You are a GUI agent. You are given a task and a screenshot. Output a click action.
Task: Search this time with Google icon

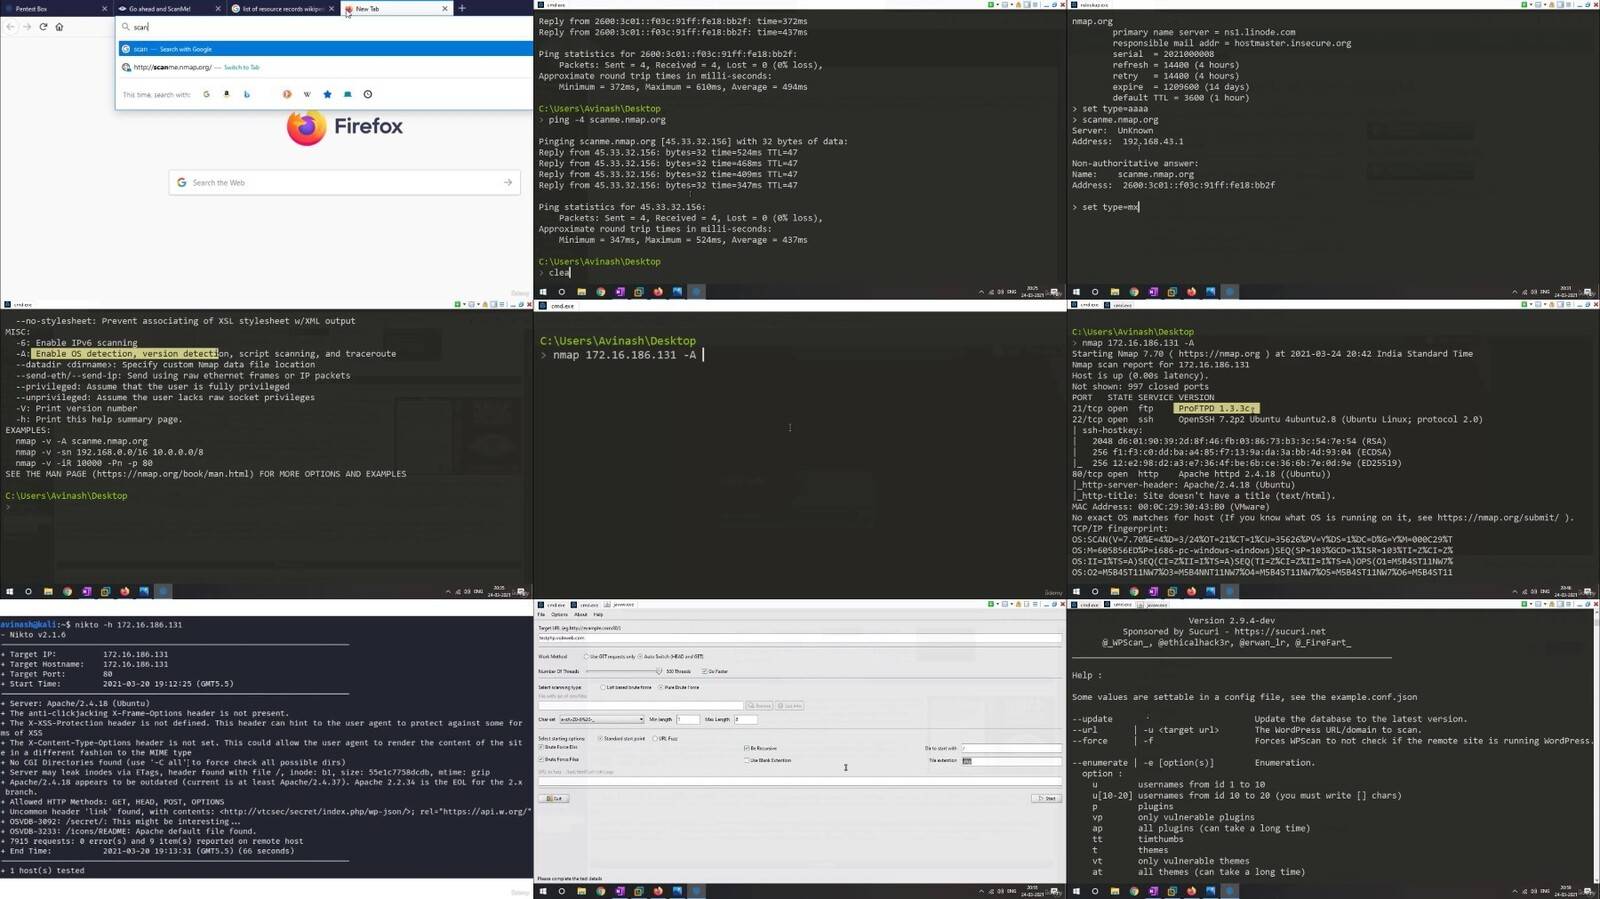pyautogui.click(x=207, y=94)
